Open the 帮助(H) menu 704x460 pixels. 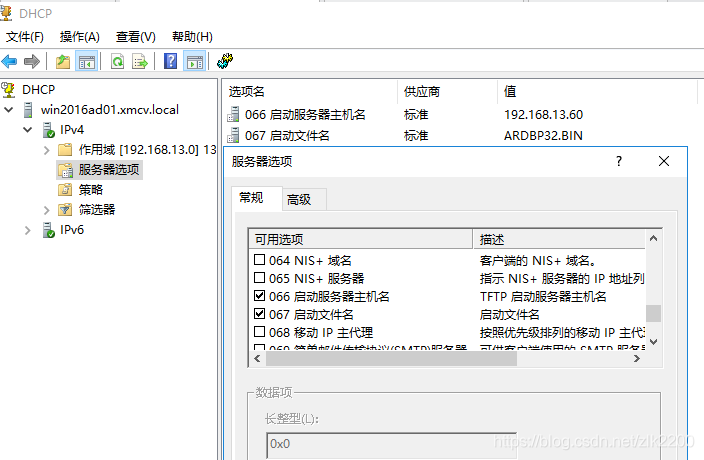(x=192, y=37)
